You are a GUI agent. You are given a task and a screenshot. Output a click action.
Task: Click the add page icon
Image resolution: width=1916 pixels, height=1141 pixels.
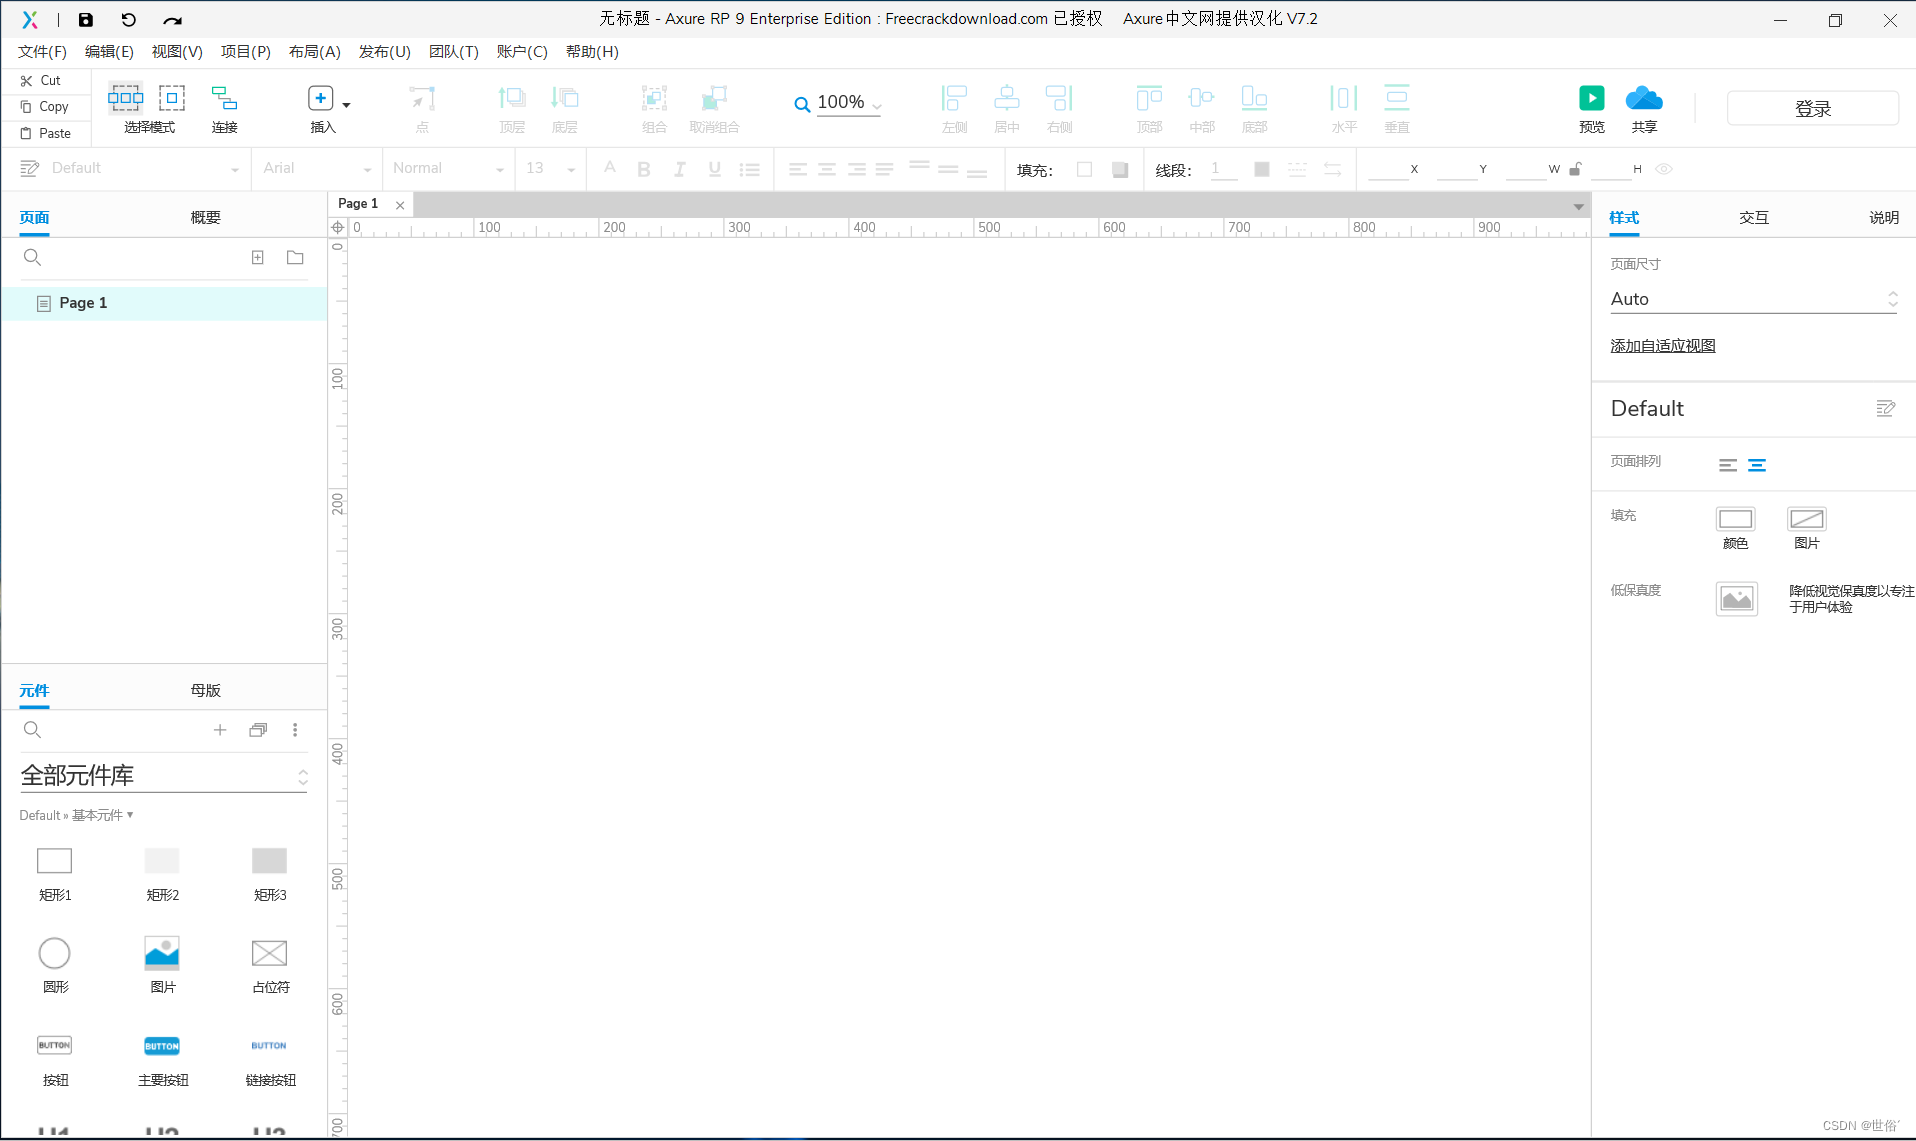pyautogui.click(x=258, y=257)
